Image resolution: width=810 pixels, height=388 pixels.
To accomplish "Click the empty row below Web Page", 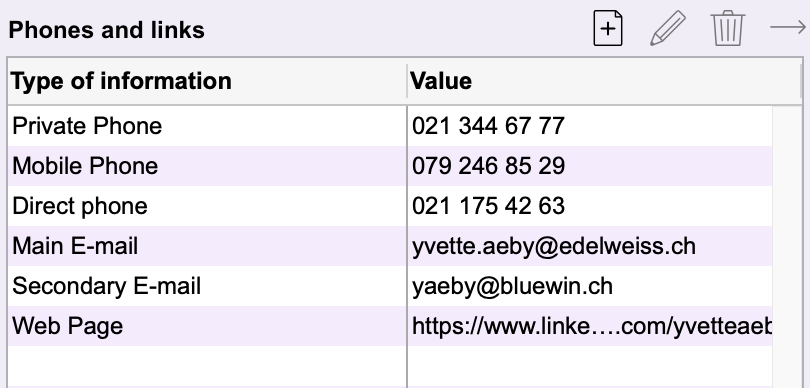I will pyautogui.click(x=390, y=366).
